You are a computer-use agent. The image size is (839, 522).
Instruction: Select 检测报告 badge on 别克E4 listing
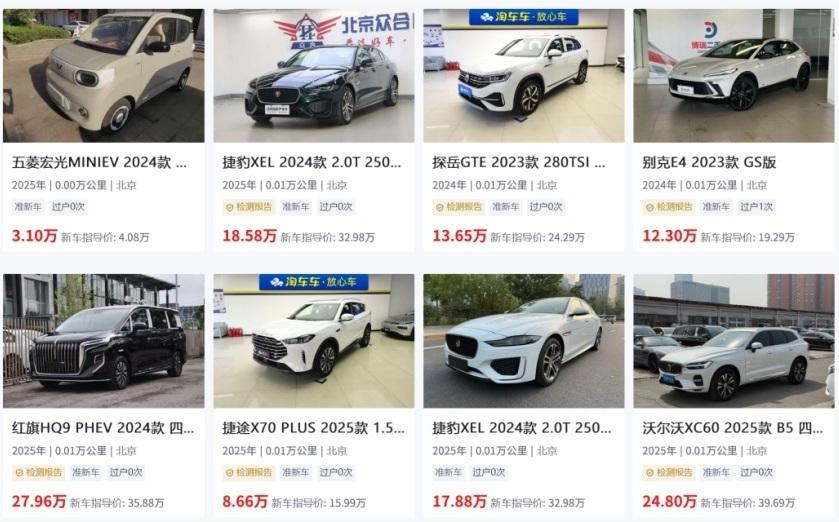coord(669,207)
